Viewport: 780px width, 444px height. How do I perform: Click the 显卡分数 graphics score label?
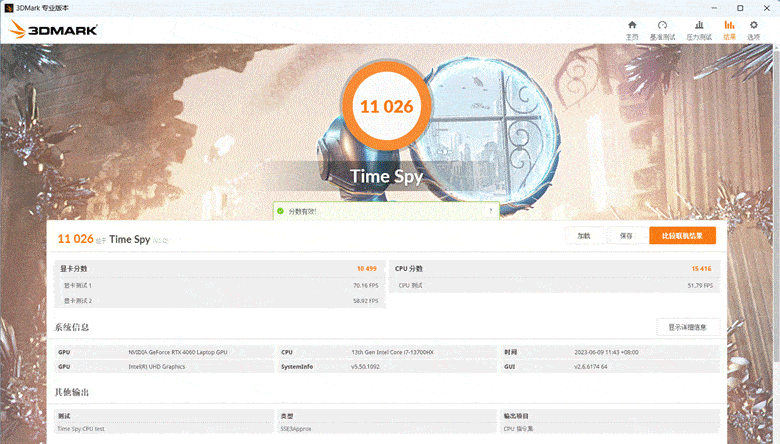tap(74, 268)
